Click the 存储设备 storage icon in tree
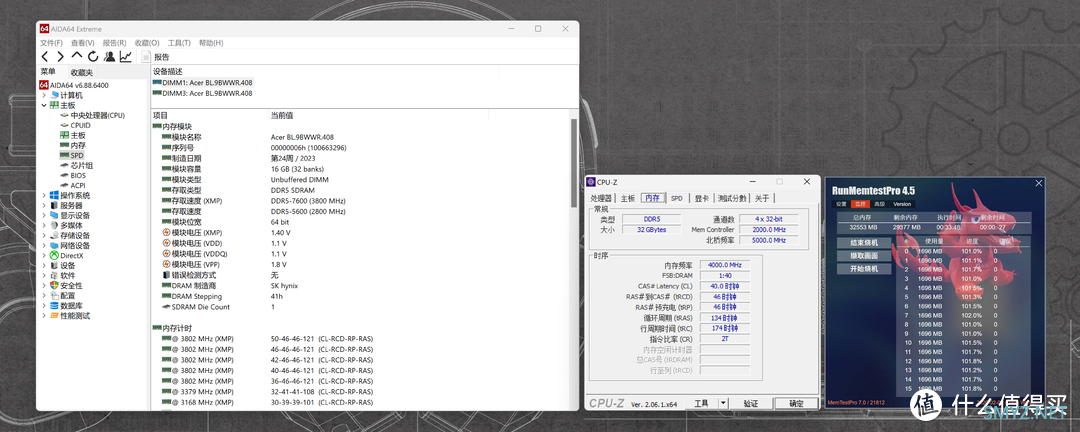 (x=54, y=236)
